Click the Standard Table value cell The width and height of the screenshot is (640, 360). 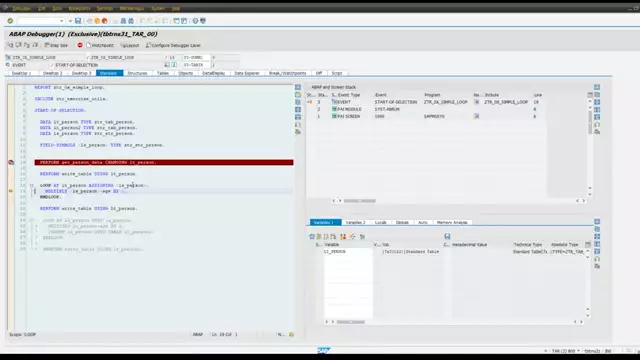click(410, 252)
